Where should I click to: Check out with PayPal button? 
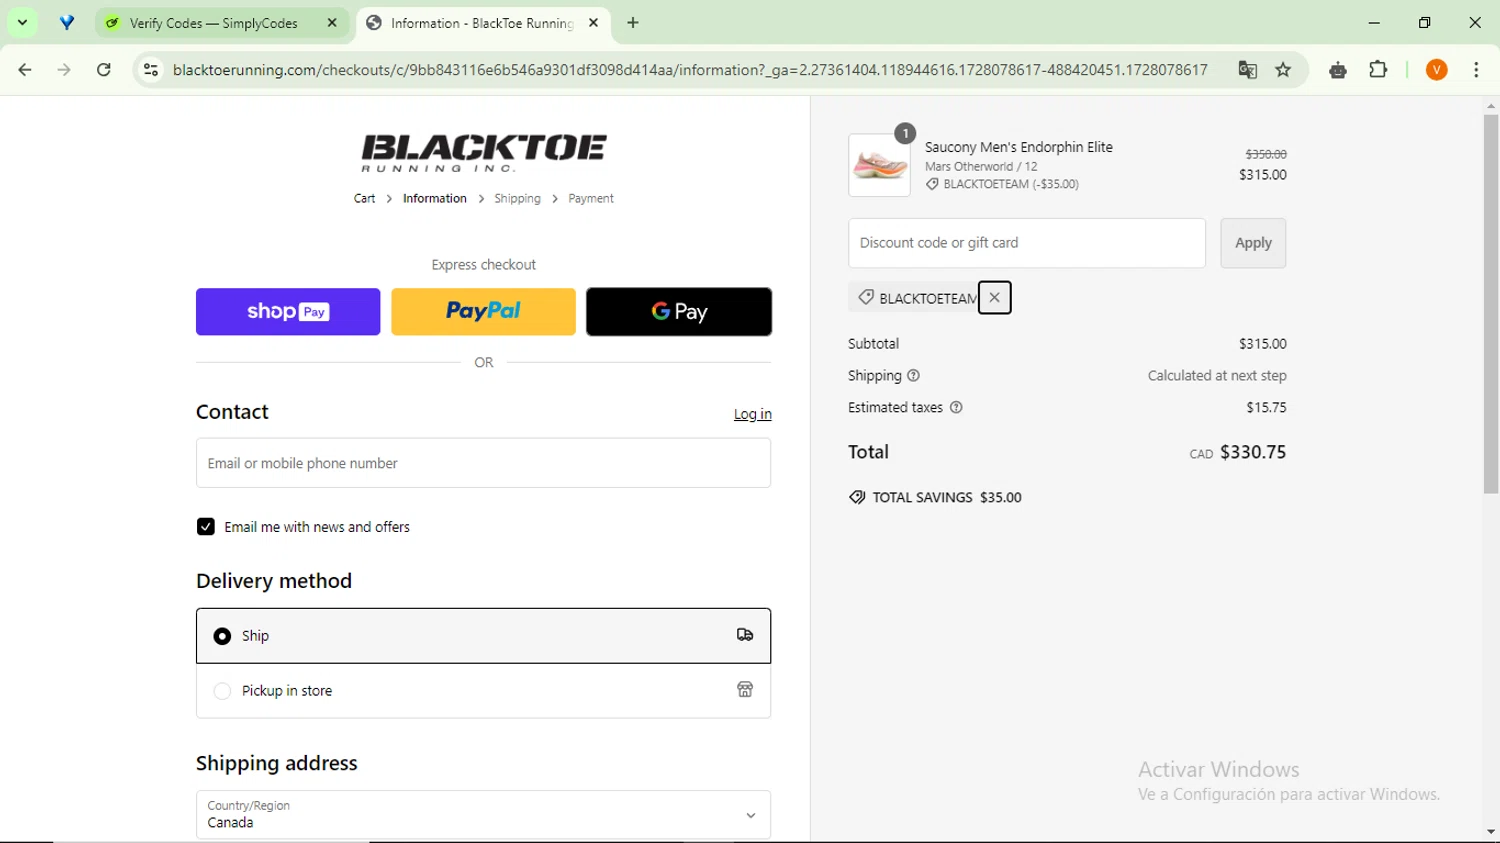tap(483, 311)
